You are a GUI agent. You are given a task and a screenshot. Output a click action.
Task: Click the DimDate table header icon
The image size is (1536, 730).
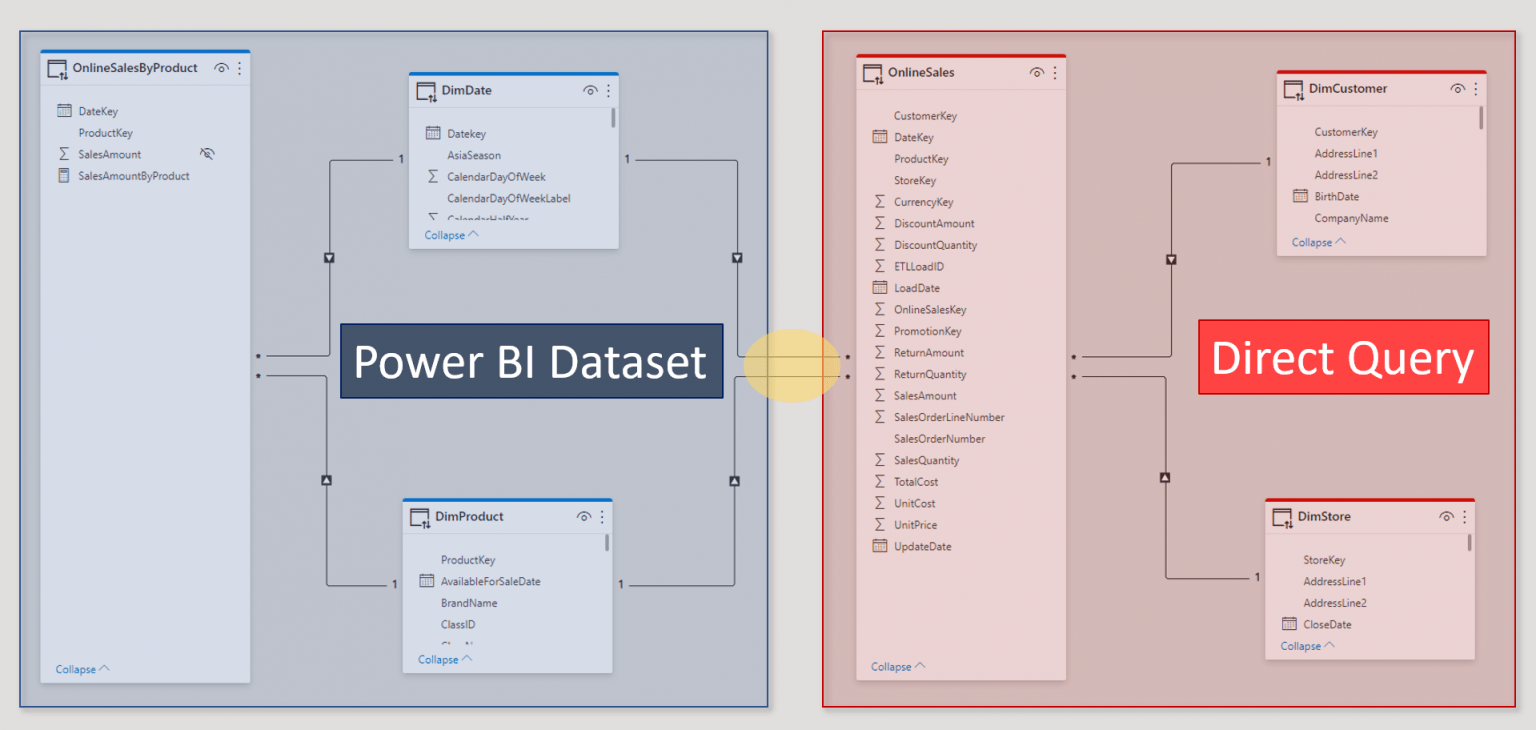coord(427,91)
